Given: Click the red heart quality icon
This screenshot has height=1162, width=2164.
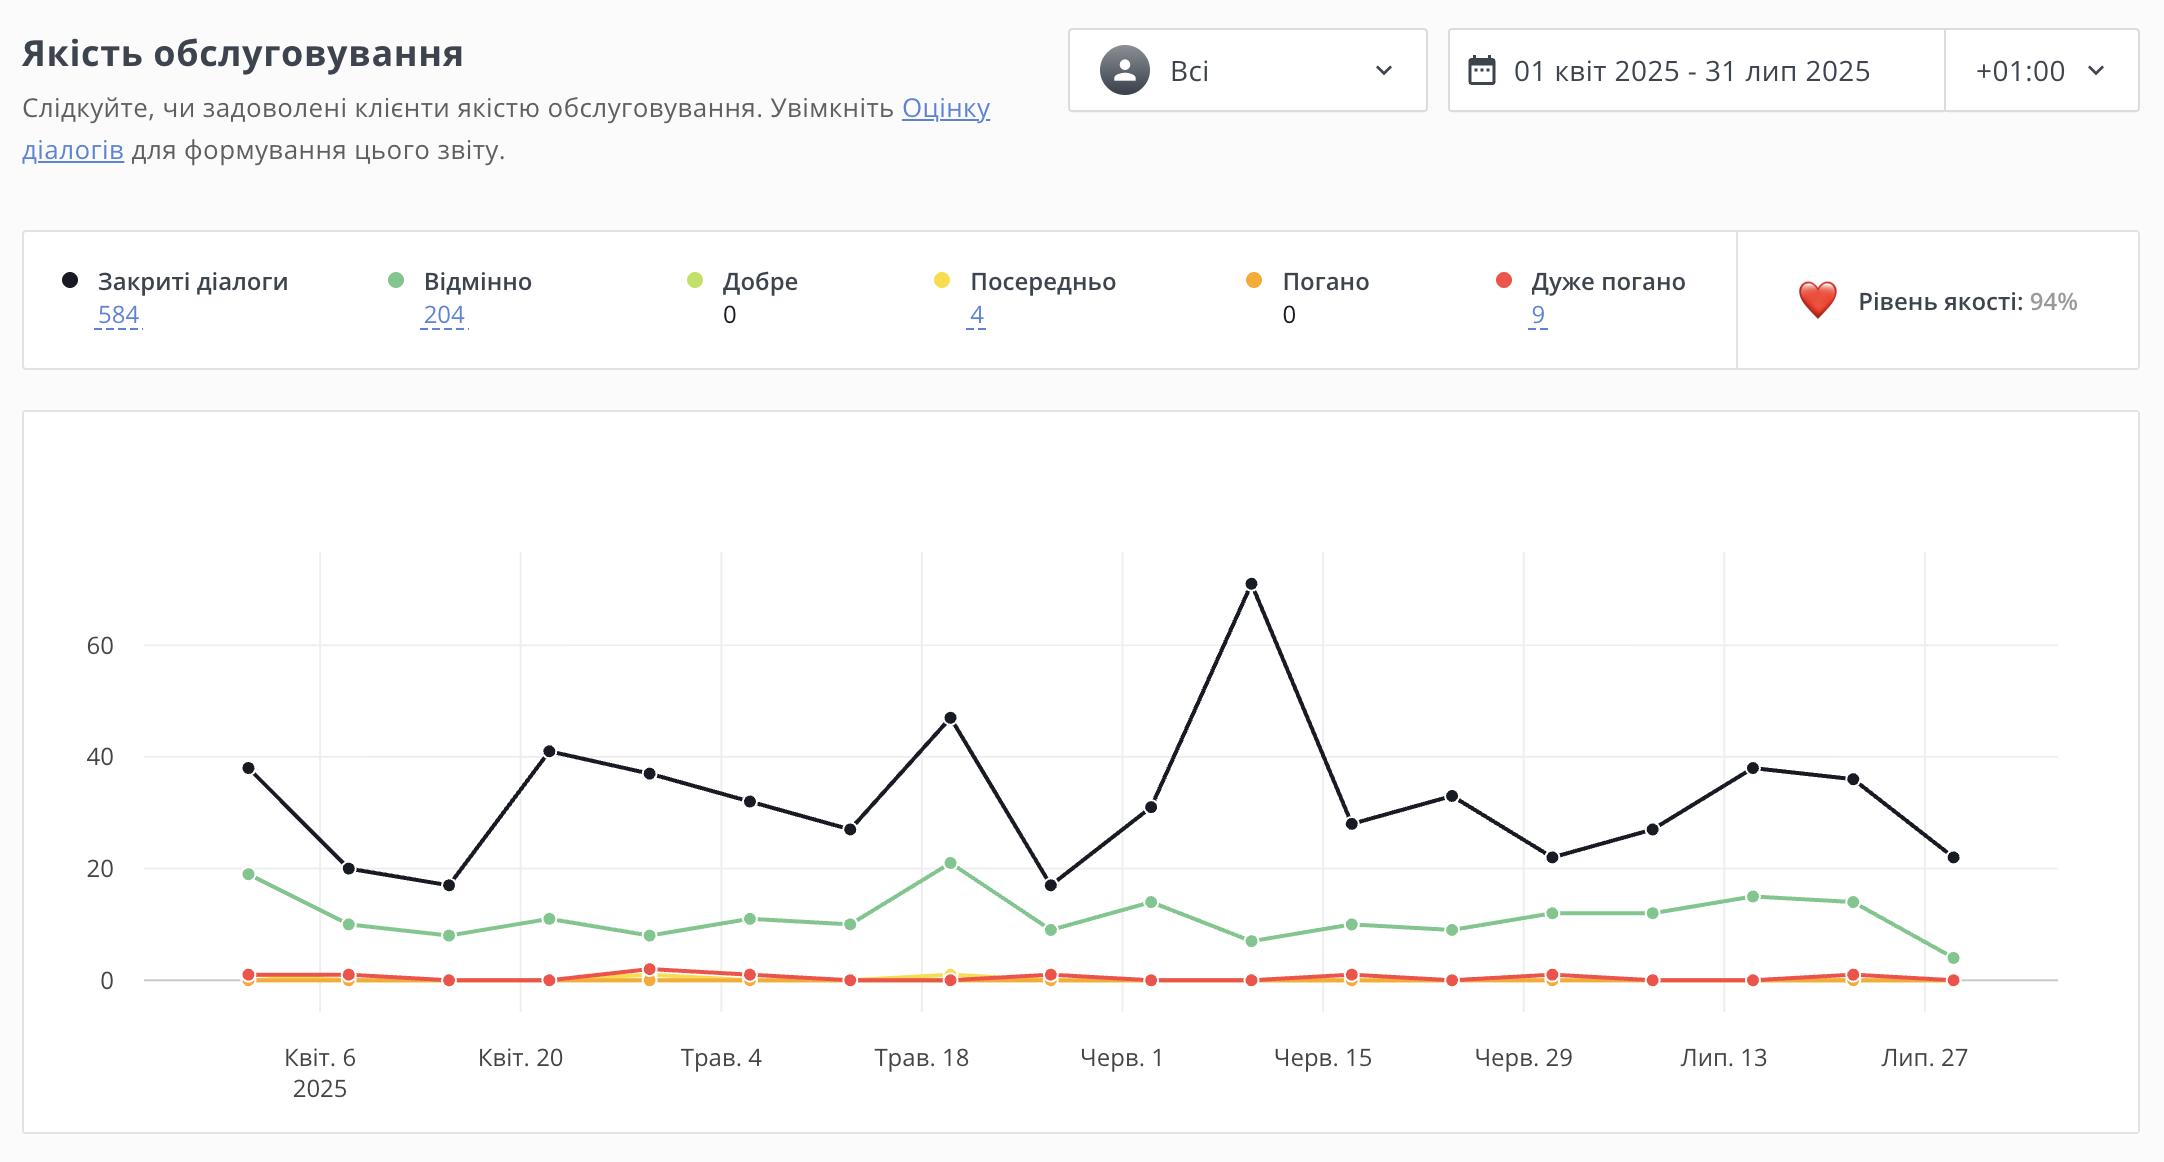Looking at the screenshot, I should coord(1817,300).
